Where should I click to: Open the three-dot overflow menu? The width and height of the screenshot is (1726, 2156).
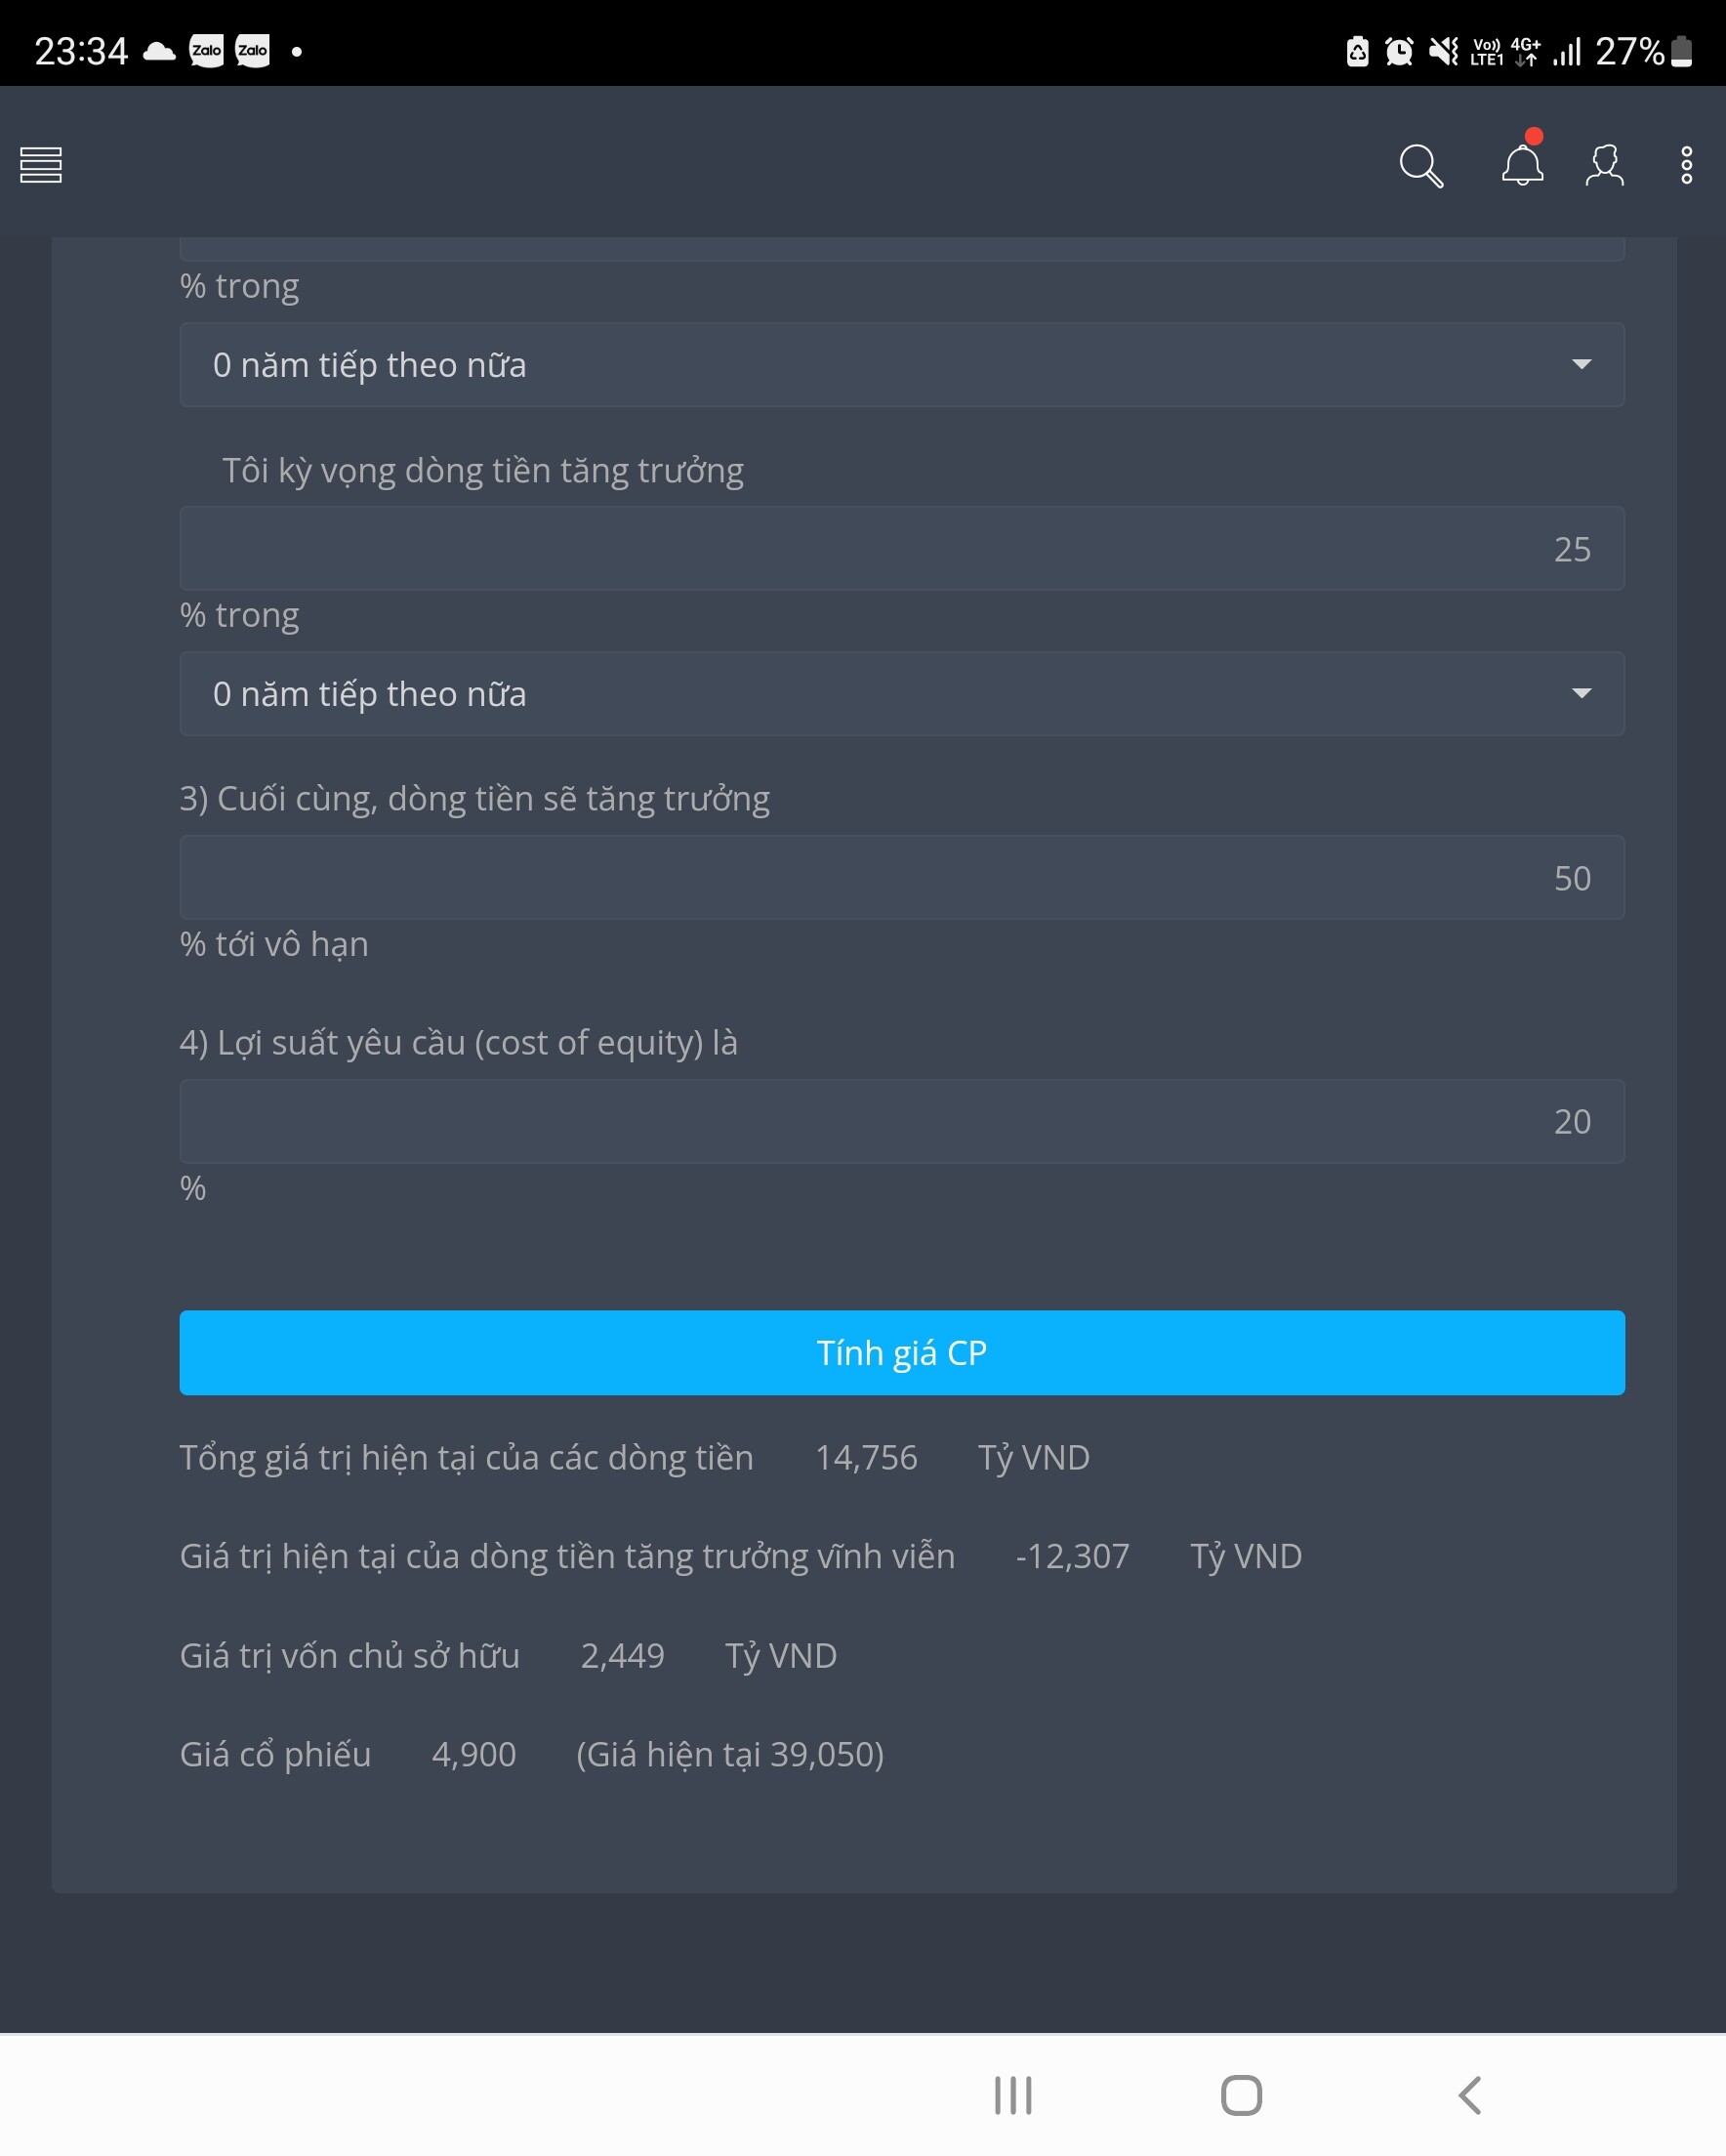[1686, 165]
